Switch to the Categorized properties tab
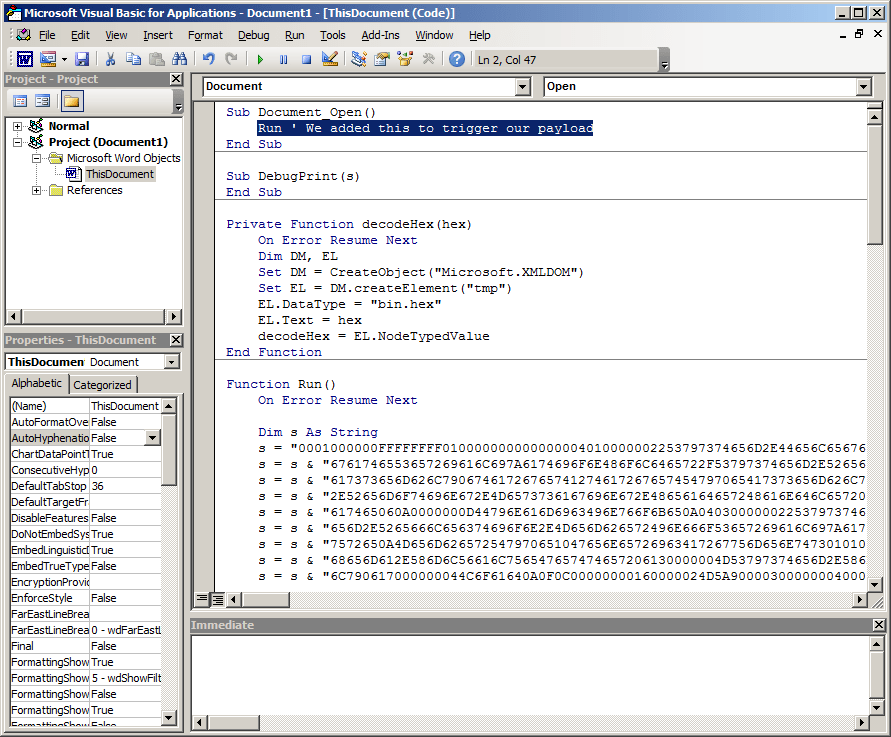 (102, 385)
